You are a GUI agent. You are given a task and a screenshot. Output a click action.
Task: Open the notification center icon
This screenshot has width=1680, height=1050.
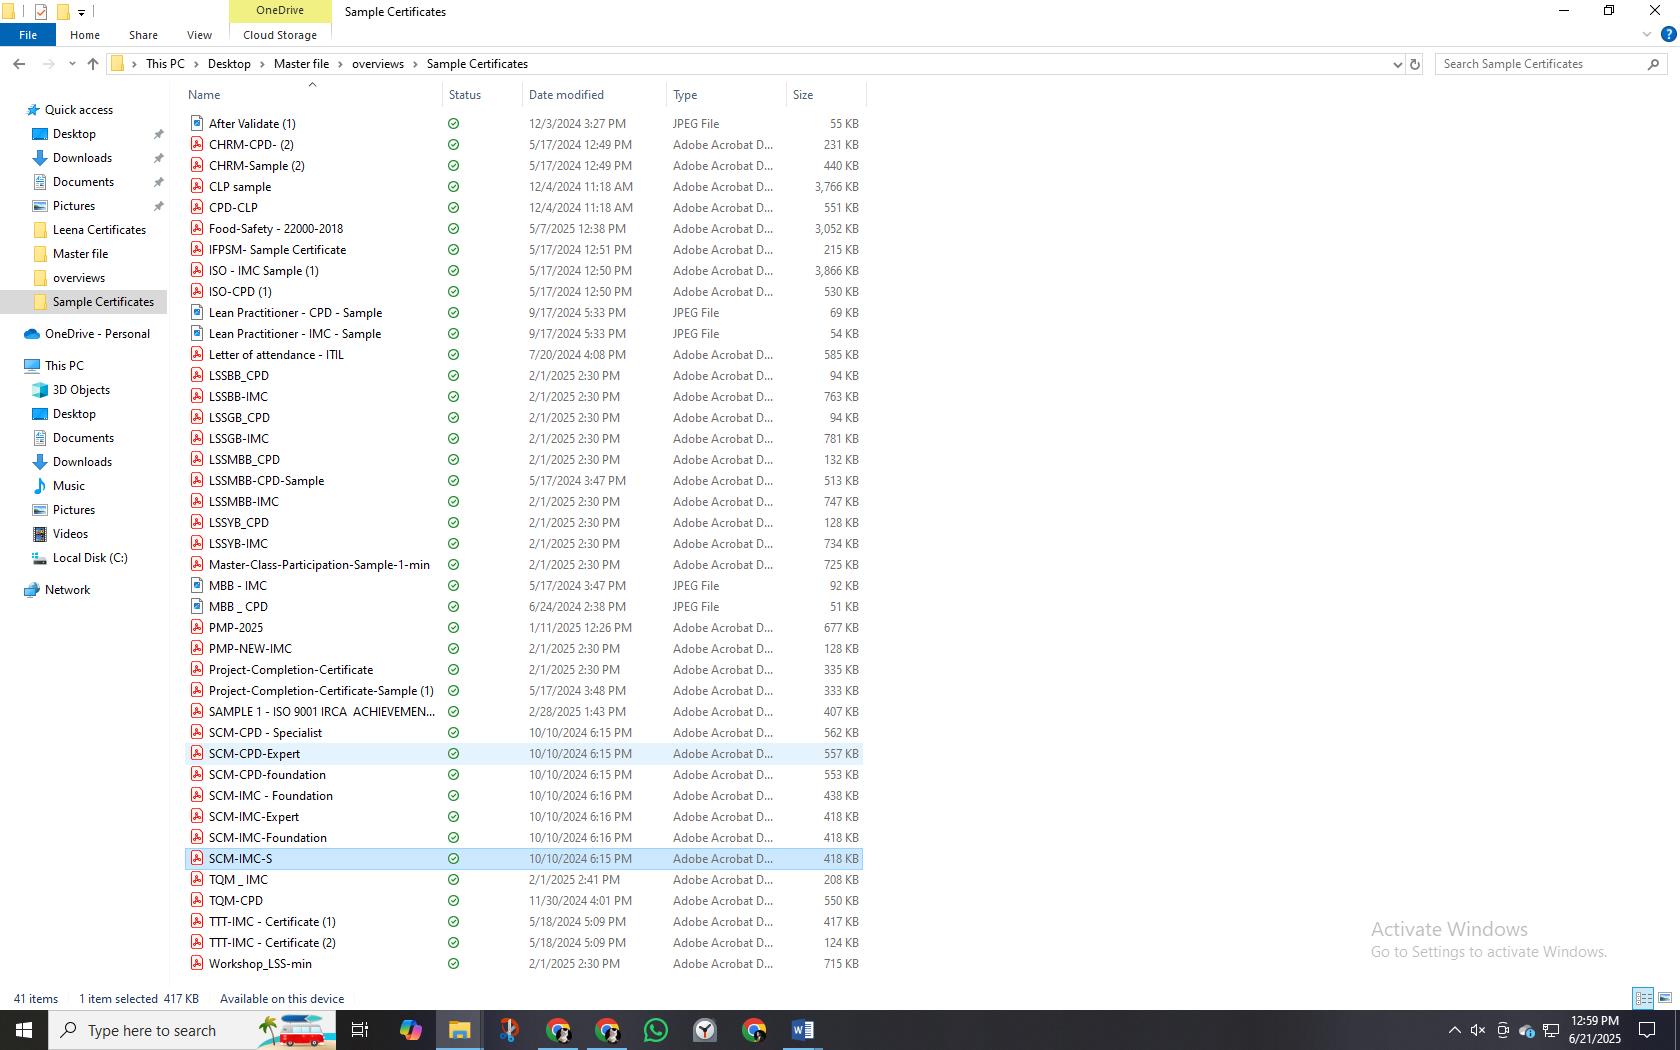point(1646,1030)
